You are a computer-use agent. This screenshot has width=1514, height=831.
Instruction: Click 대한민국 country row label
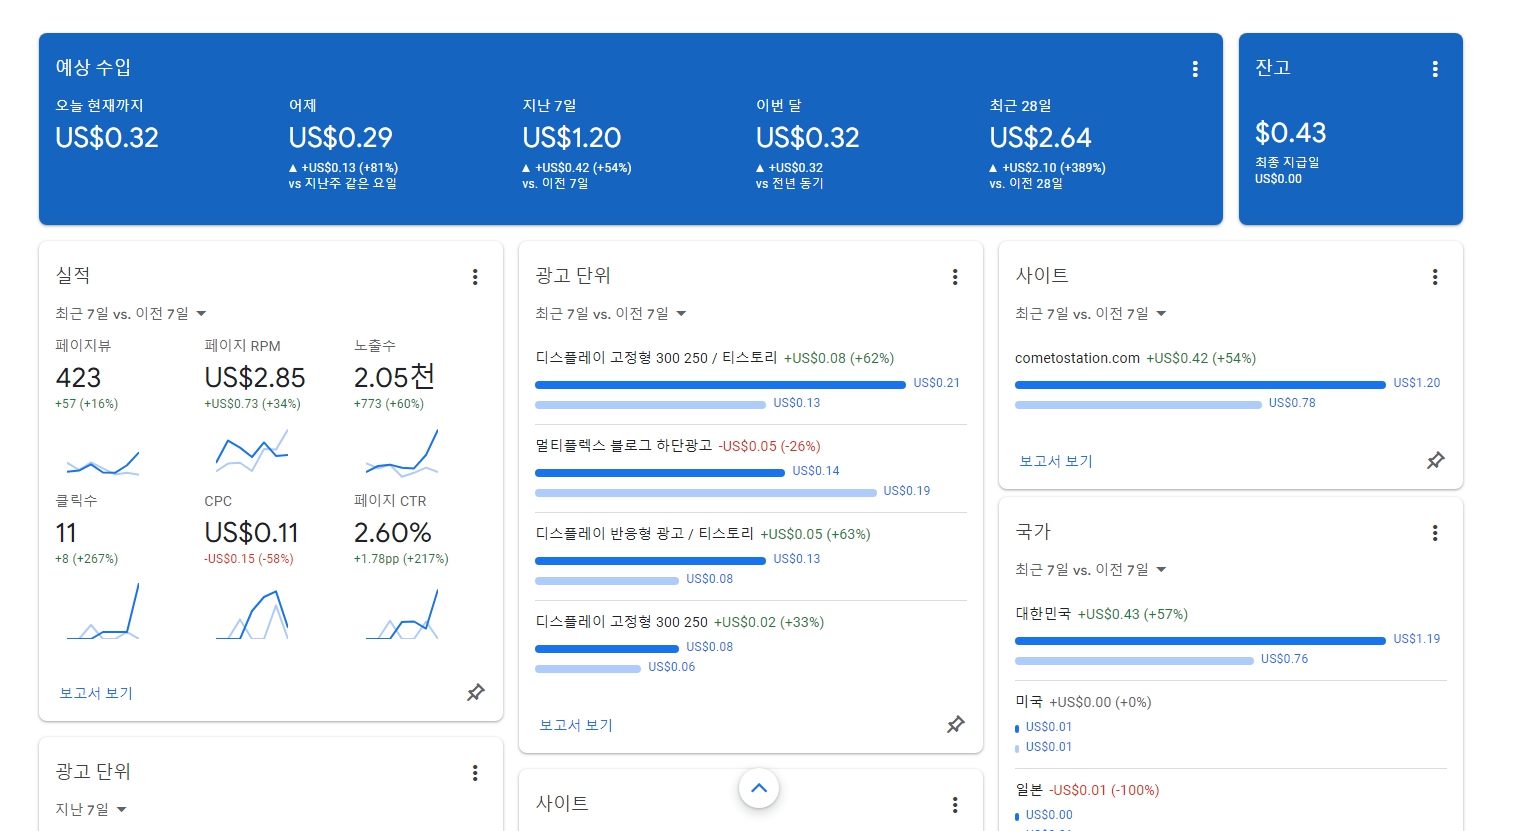[1043, 614]
